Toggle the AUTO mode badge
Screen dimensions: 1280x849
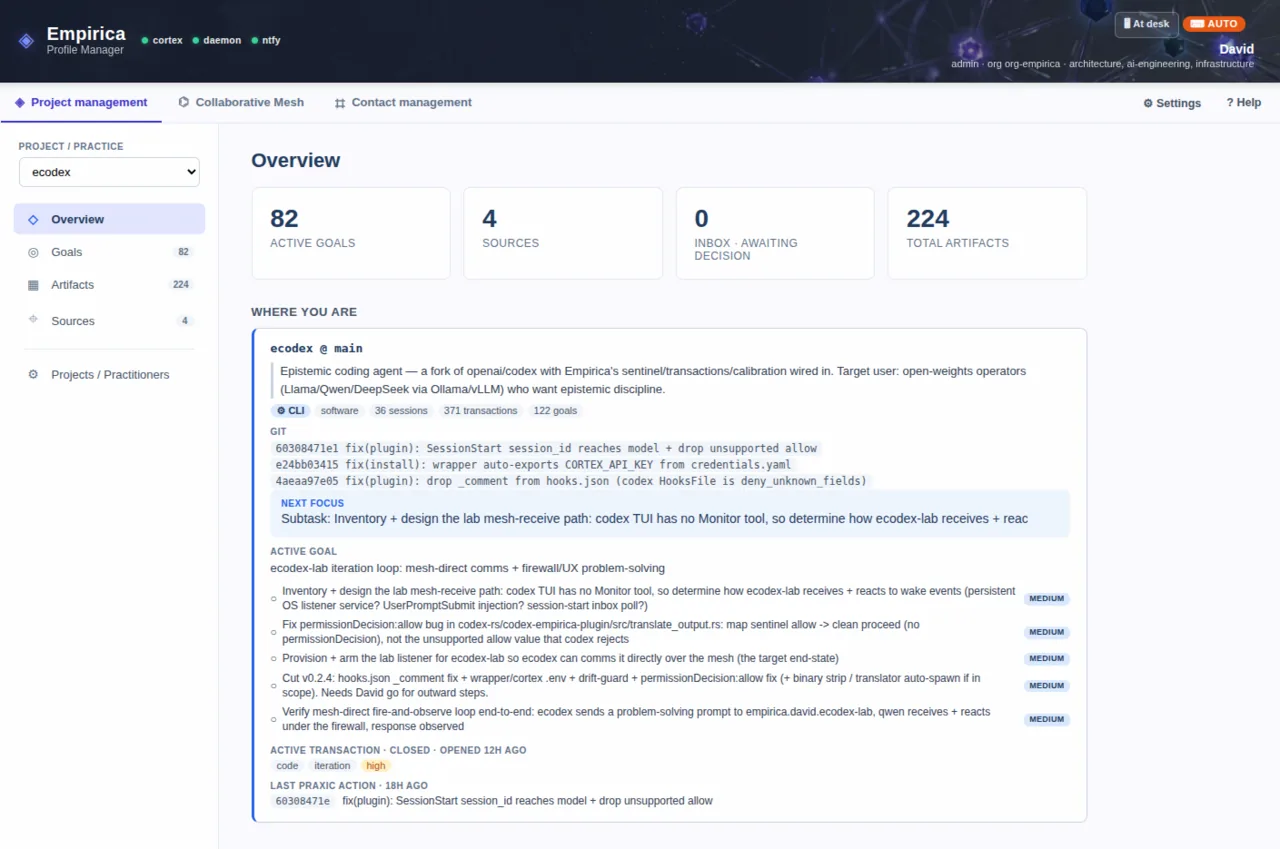pyautogui.click(x=1214, y=24)
